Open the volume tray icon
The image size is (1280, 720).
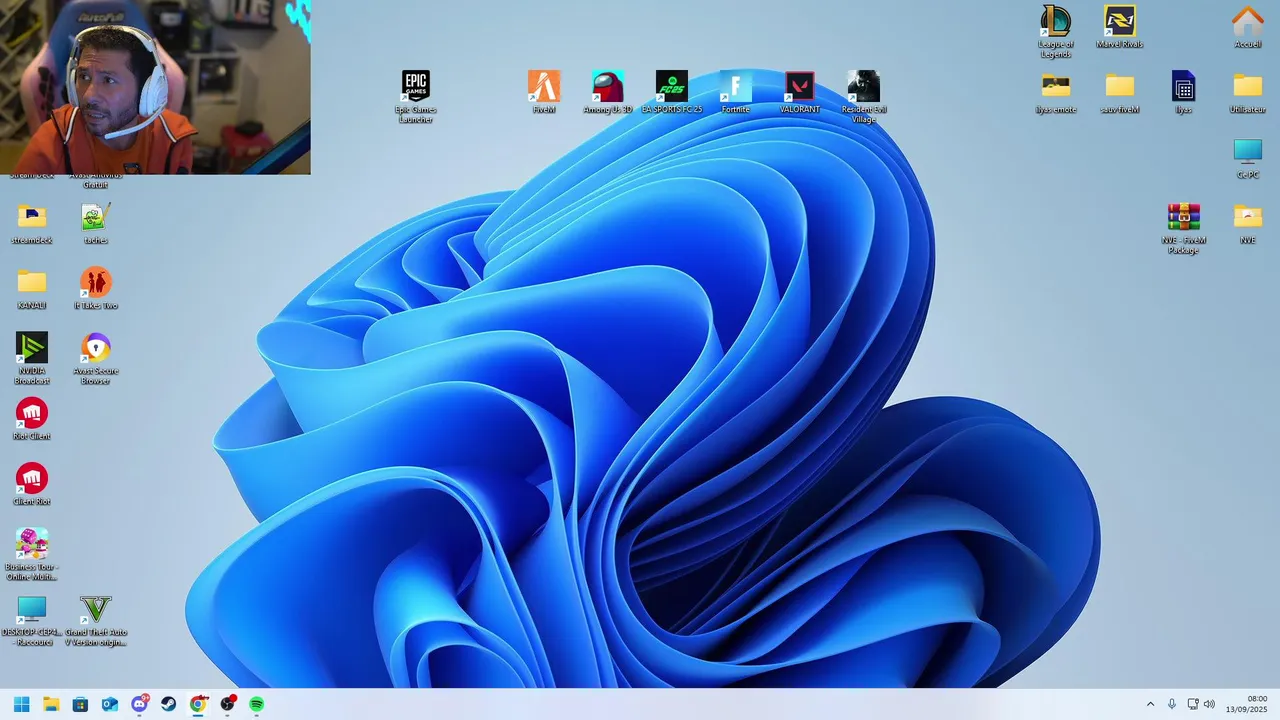click(1209, 704)
